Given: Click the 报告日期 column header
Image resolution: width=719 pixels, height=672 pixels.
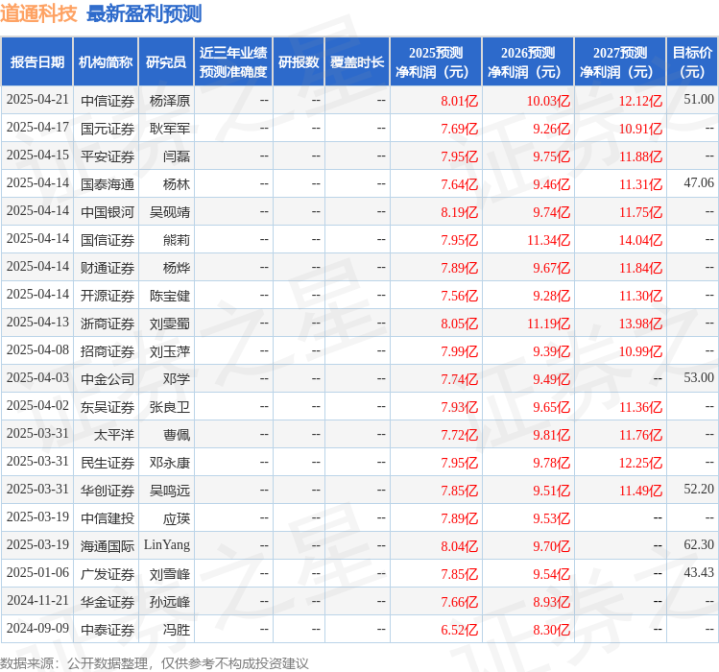Looking at the screenshot, I should click(37, 62).
